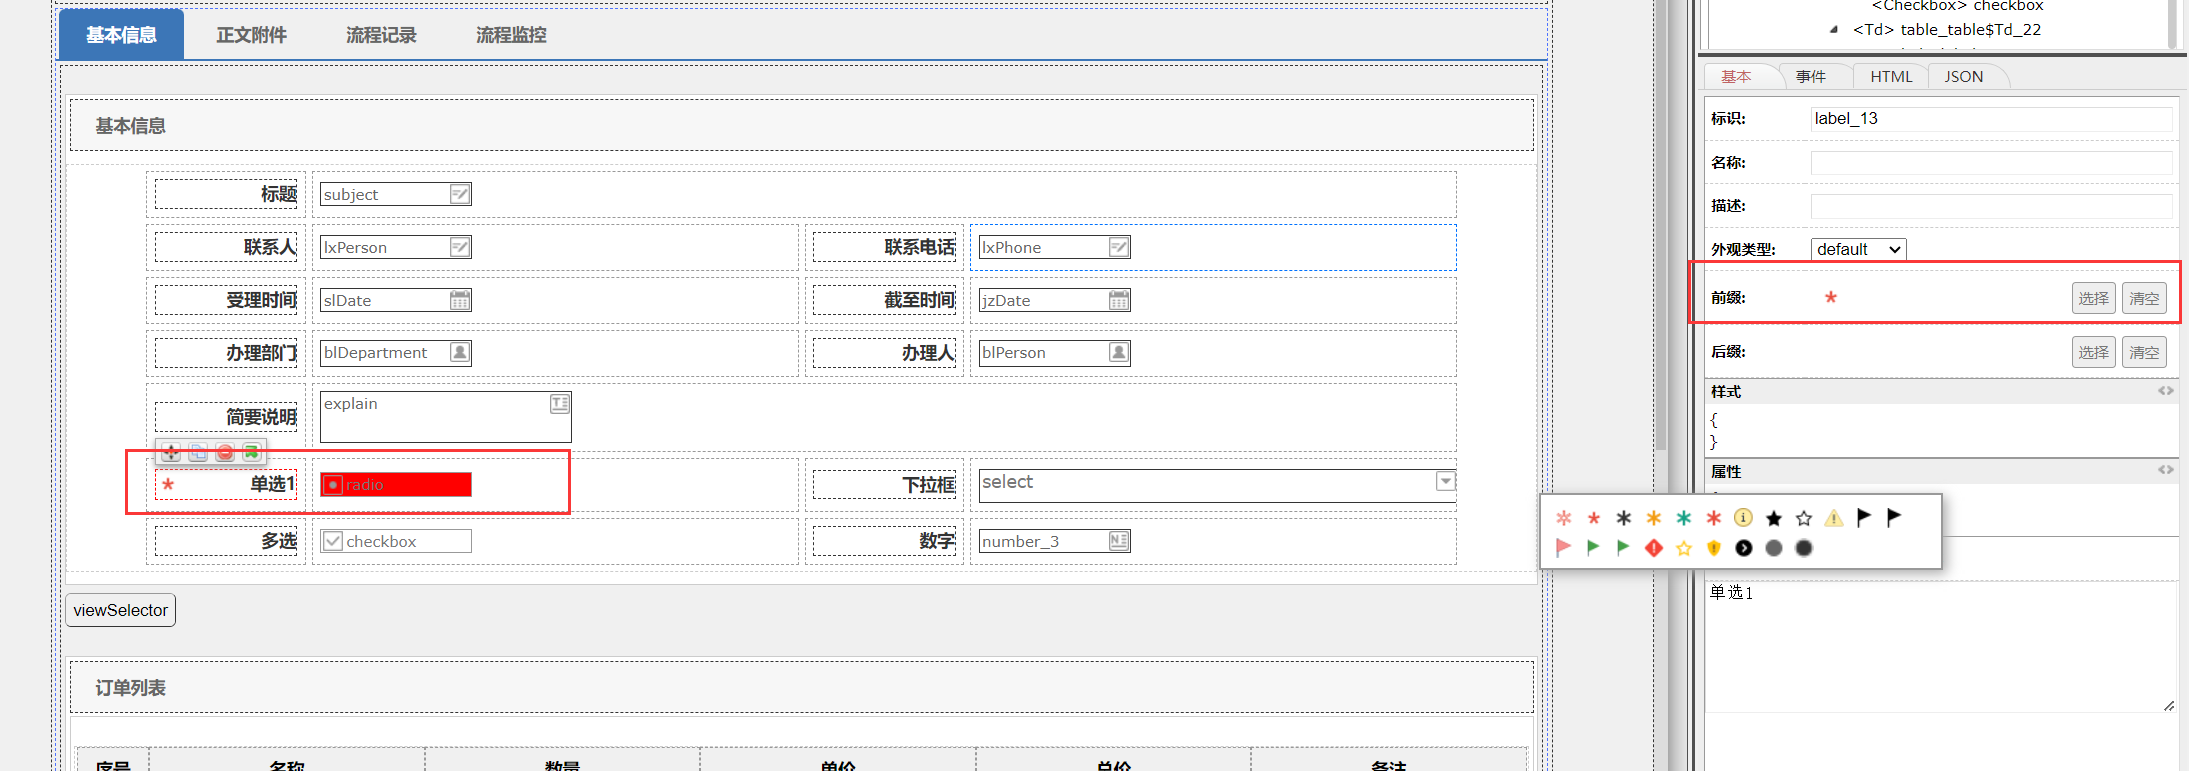Click the person icon in blDepartment field

coord(460,352)
